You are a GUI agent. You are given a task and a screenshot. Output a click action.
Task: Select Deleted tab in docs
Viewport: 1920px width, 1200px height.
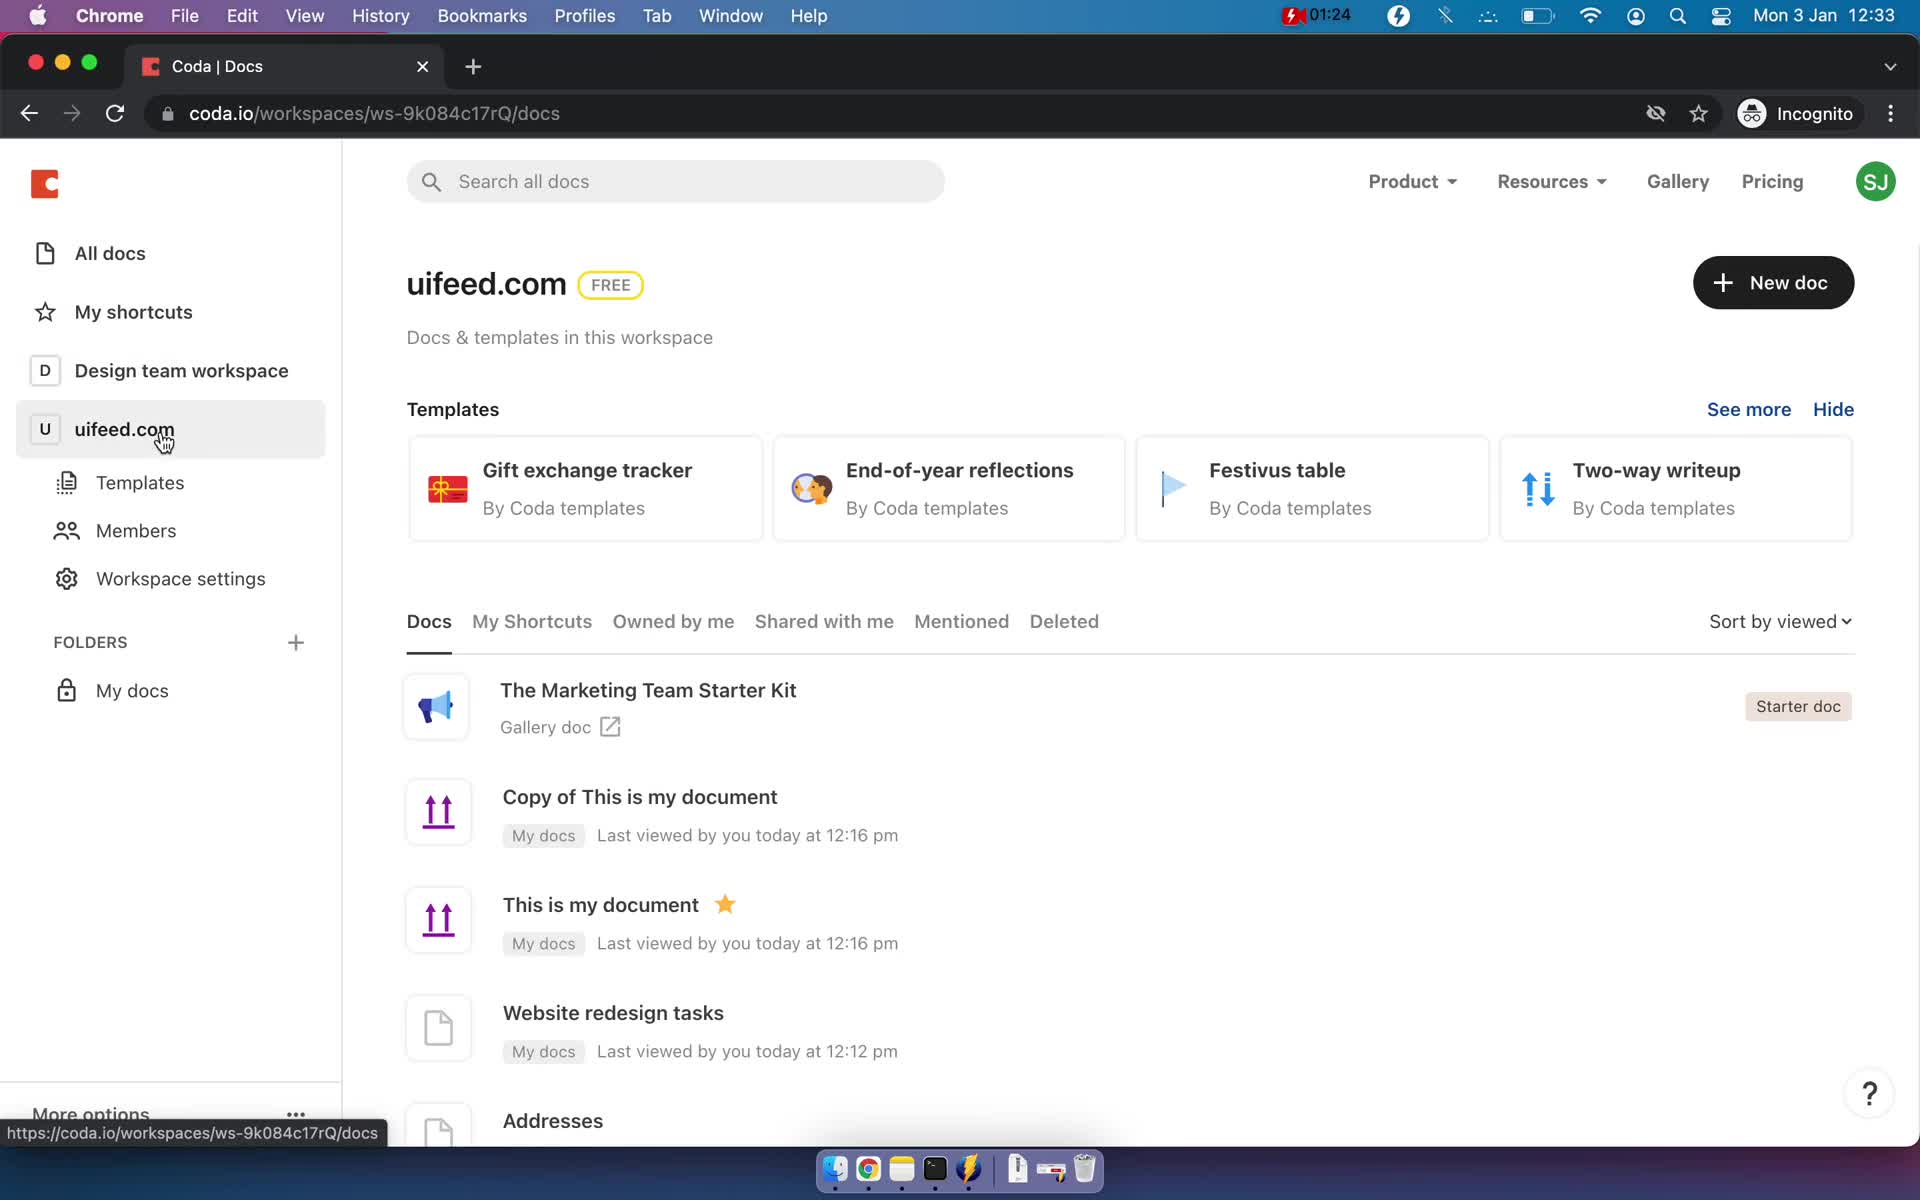(x=1064, y=621)
